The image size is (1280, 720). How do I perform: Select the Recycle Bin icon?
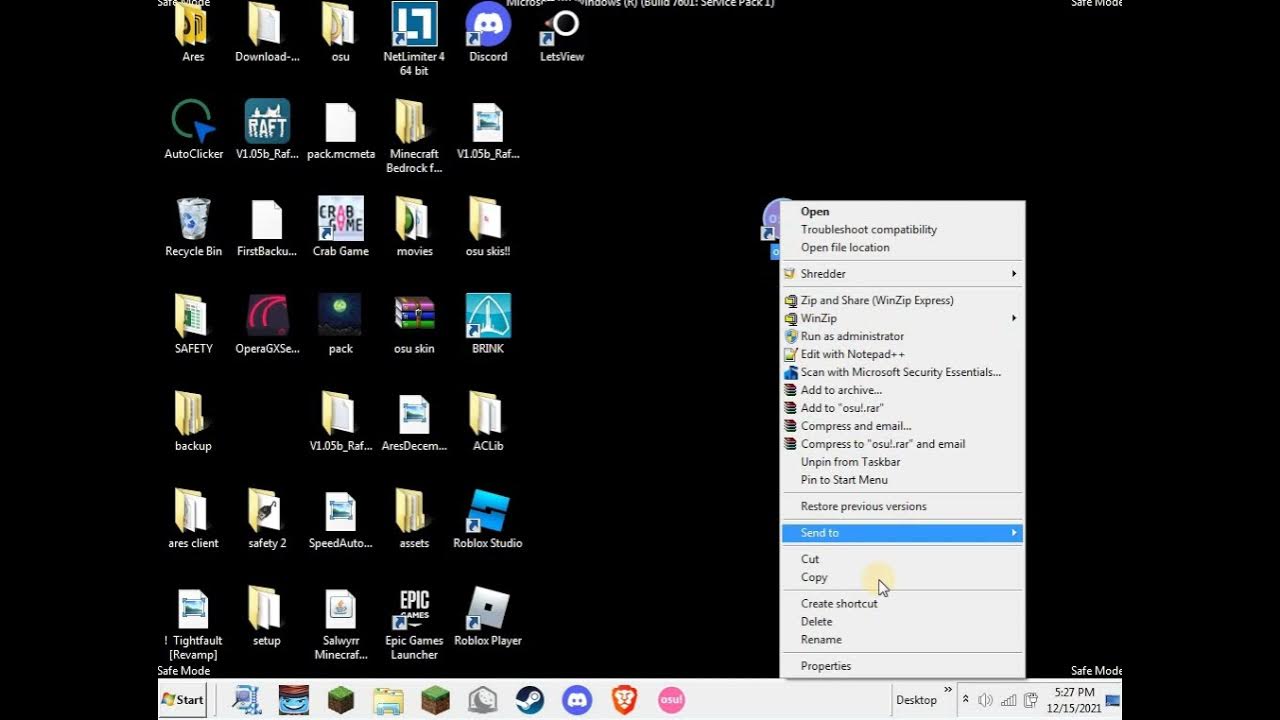(x=193, y=226)
